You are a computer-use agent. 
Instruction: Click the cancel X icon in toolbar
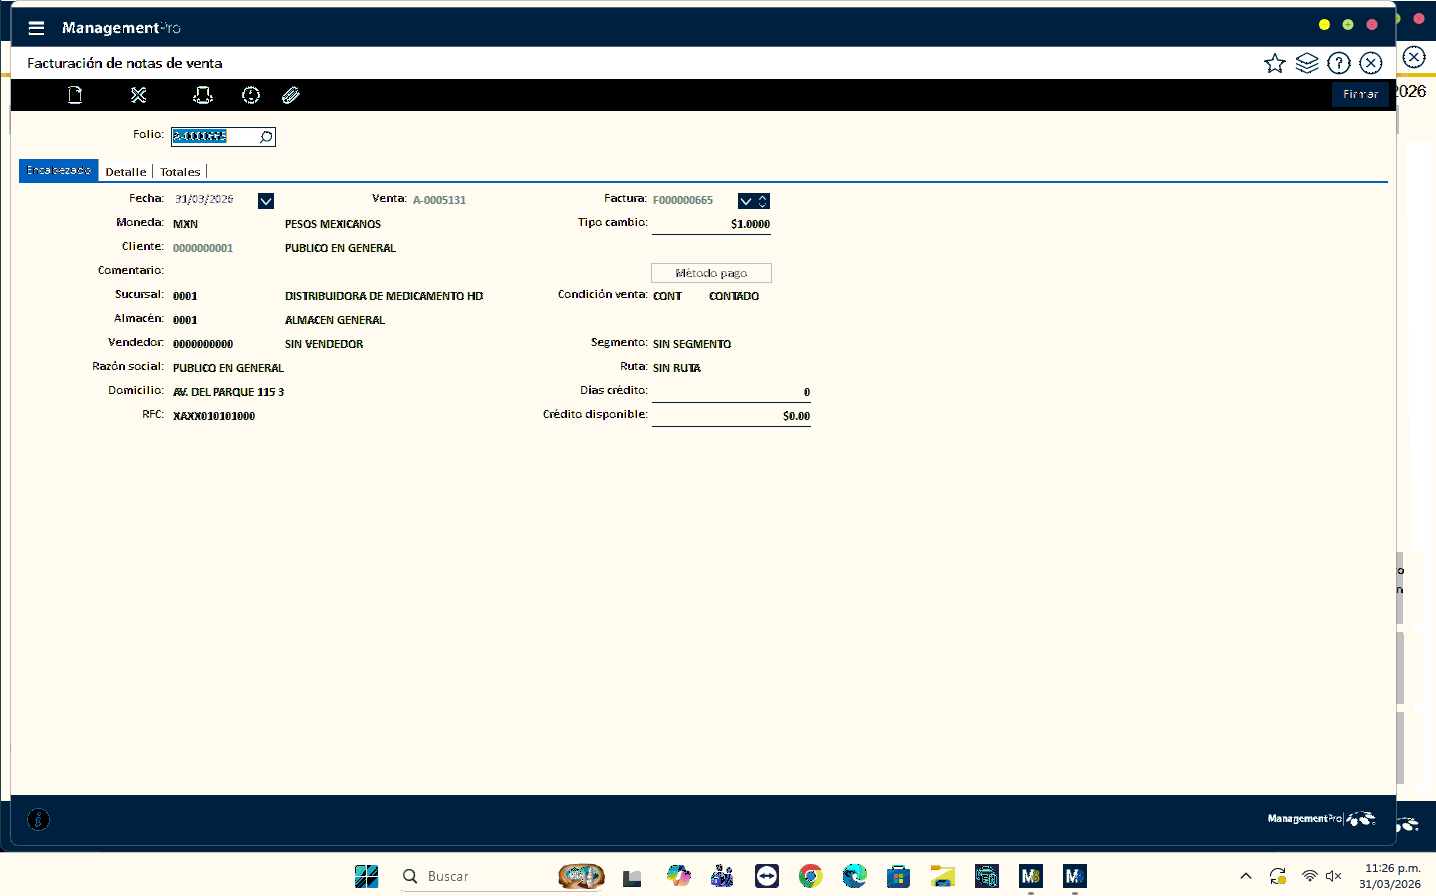click(x=139, y=95)
